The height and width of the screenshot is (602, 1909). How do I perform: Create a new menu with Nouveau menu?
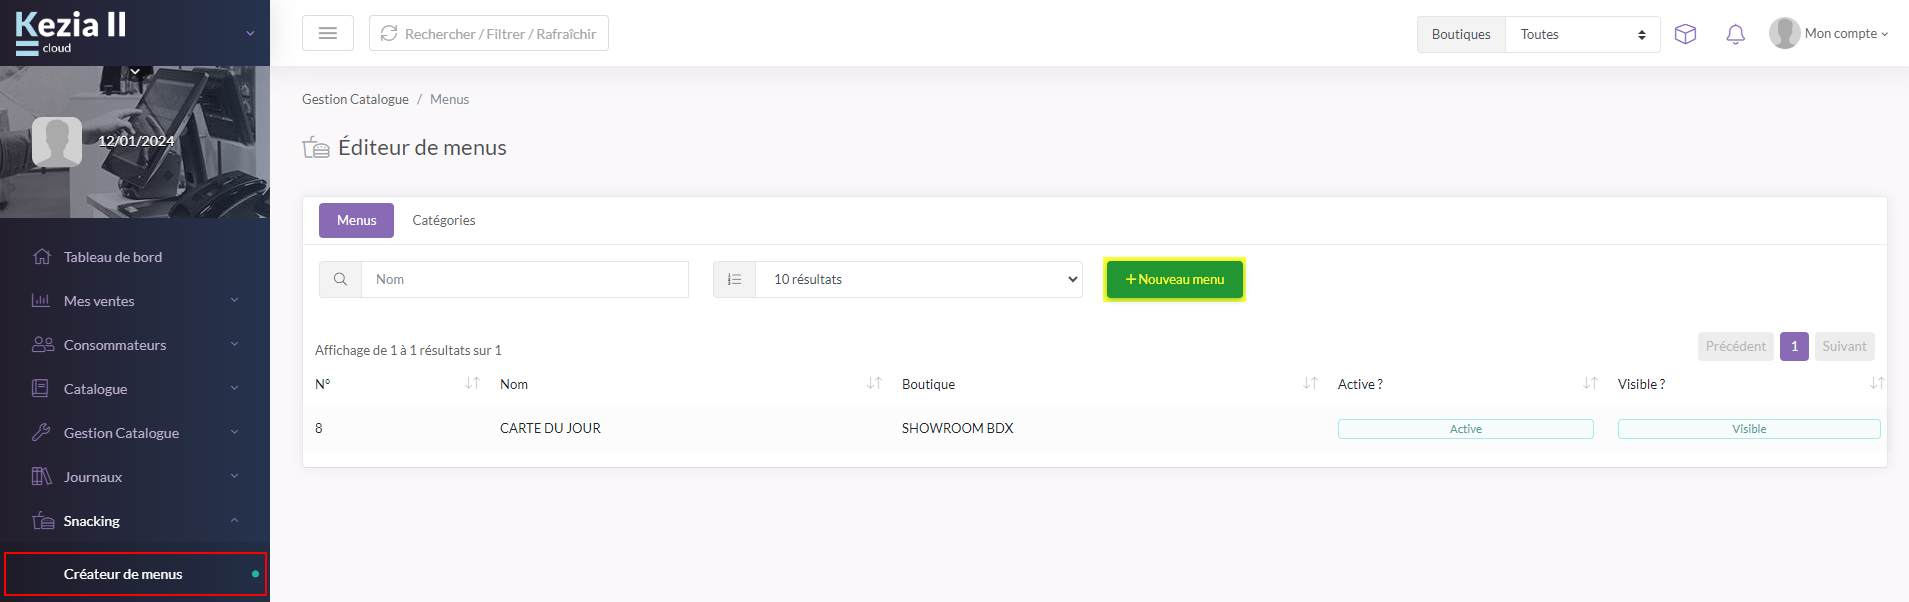click(x=1174, y=280)
